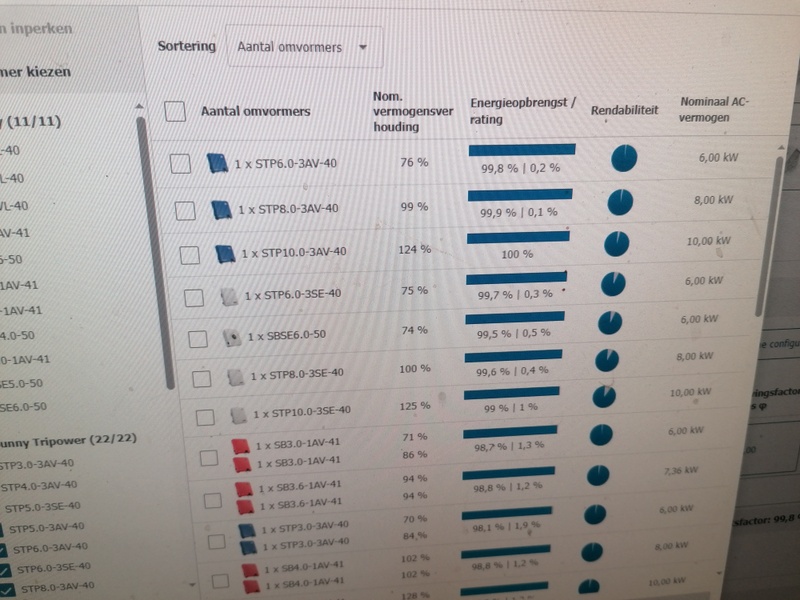This screenshot has width=800, height=600.
Task: Click the sidebar list scroll-down arrow
Action: (192, 584)
